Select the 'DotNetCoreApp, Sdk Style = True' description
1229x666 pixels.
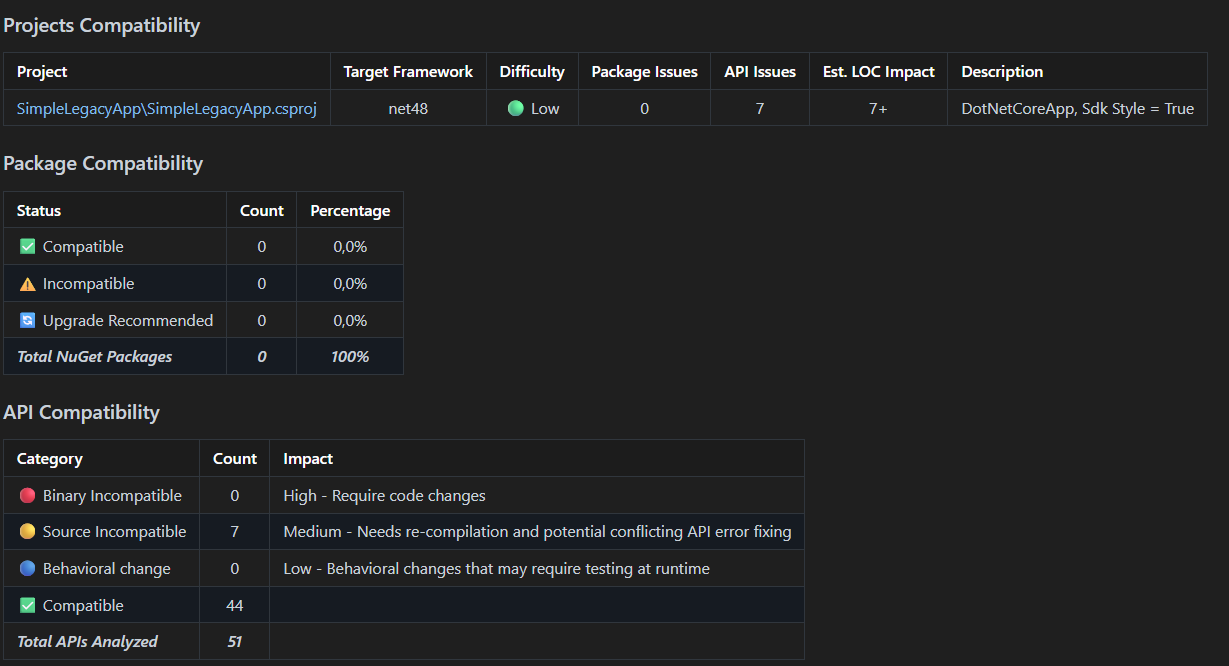(1078, 108)
